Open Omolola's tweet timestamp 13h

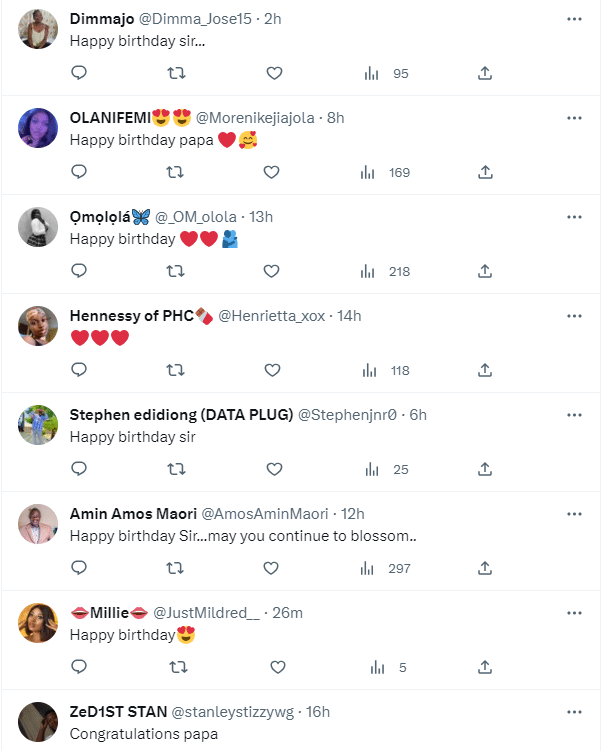click(260, 216)
